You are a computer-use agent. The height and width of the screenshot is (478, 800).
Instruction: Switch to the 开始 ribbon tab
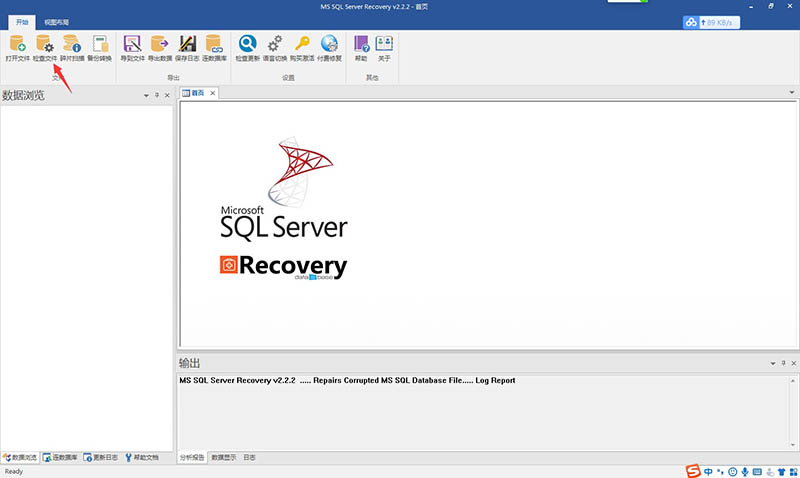(x=22, y=22)
